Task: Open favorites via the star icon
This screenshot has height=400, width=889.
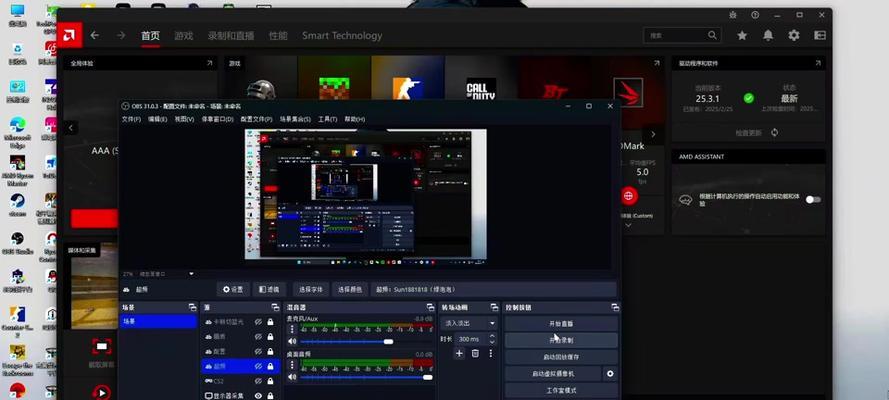Action: tap(742, 35)
